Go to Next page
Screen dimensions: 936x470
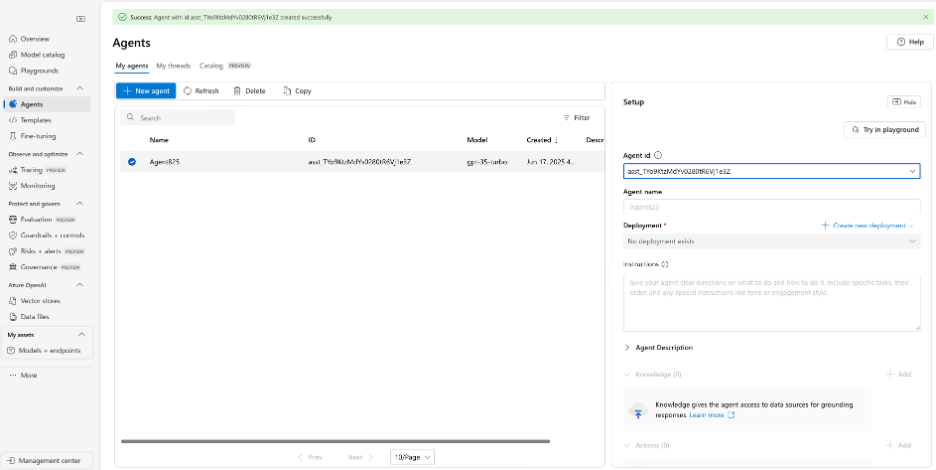click(361, 457)
